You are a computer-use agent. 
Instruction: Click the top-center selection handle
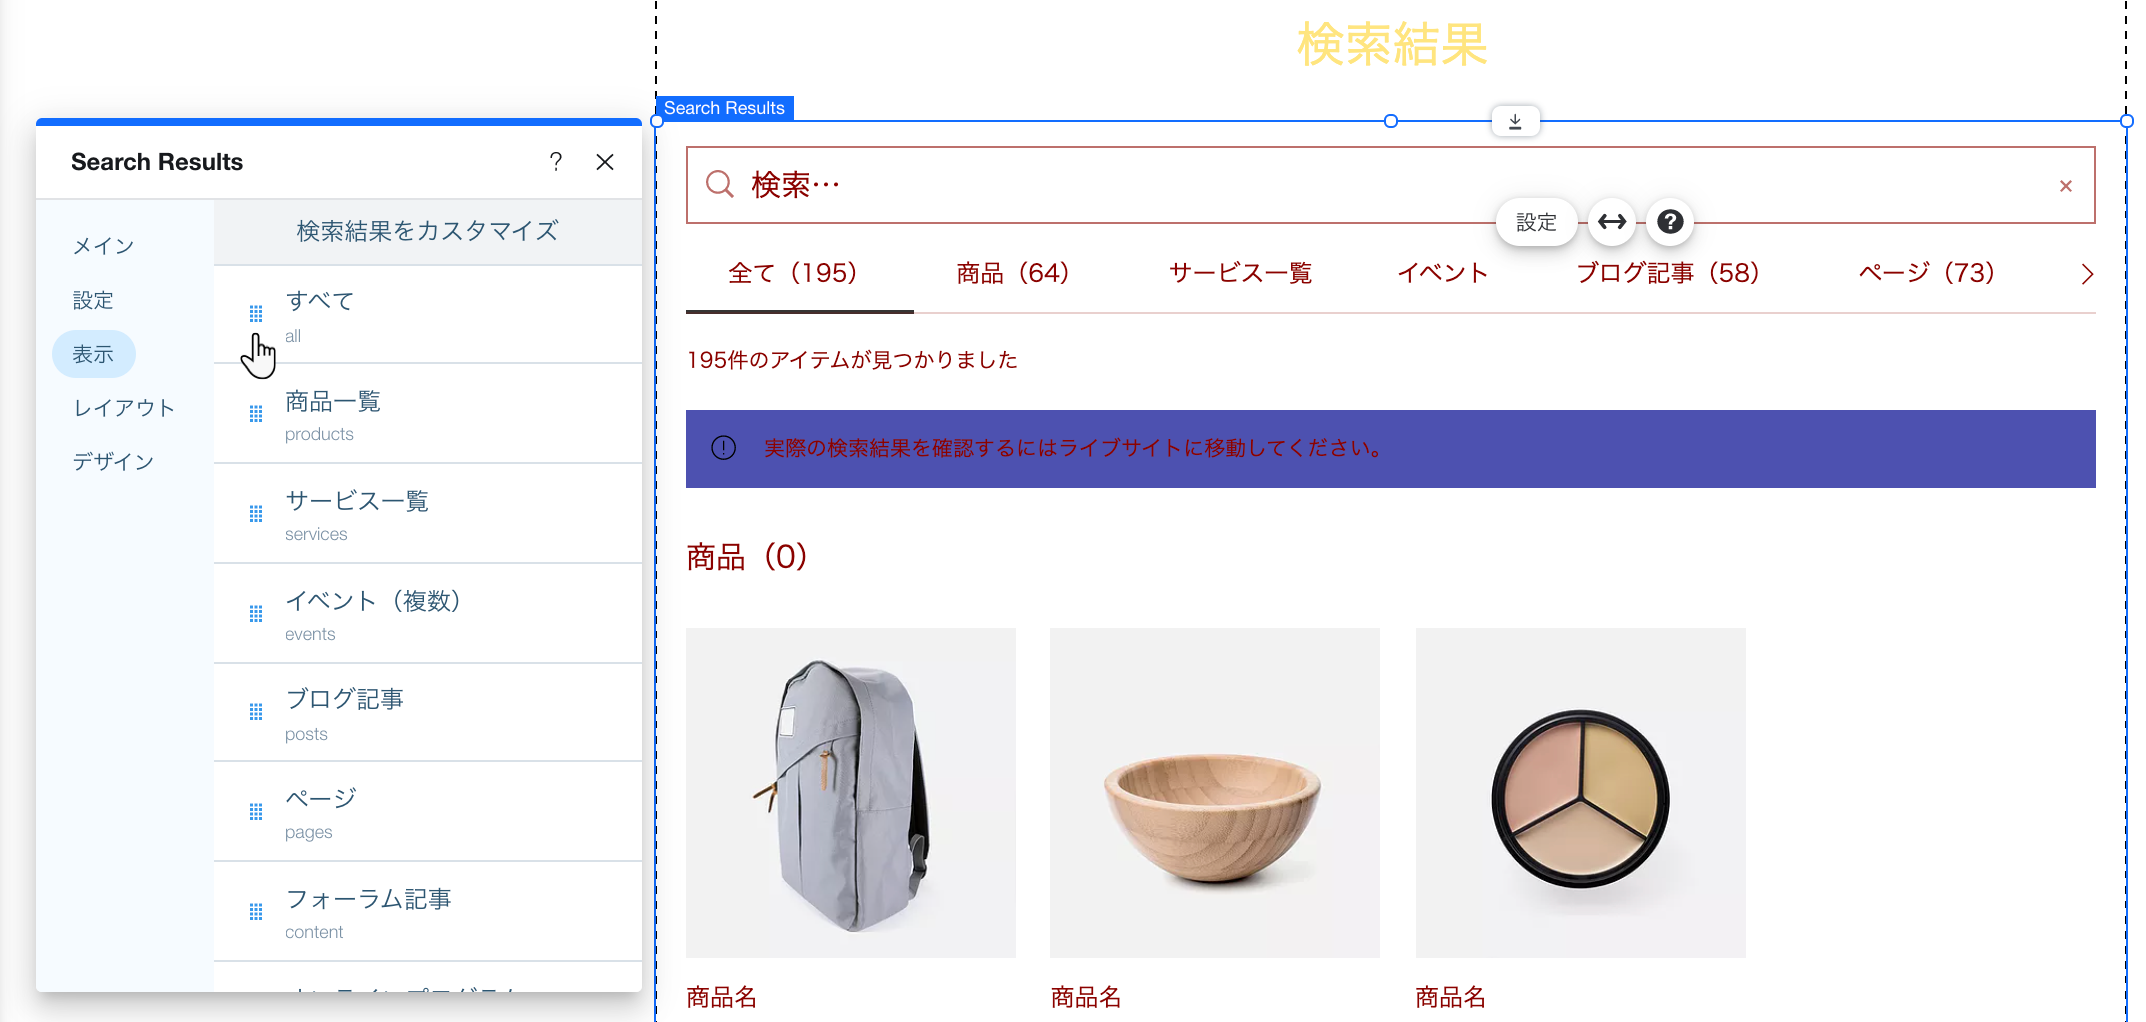pyautogui.click(x=1391, y=121)
